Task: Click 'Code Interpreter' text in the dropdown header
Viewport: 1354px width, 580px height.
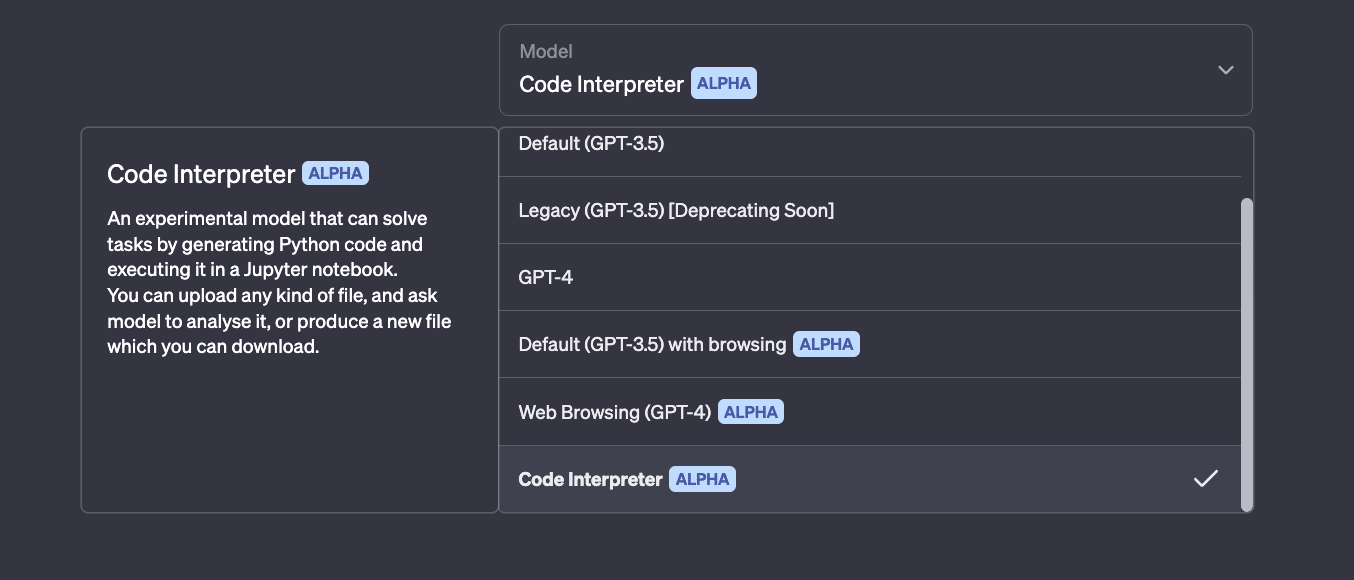Action: [601, 84]
